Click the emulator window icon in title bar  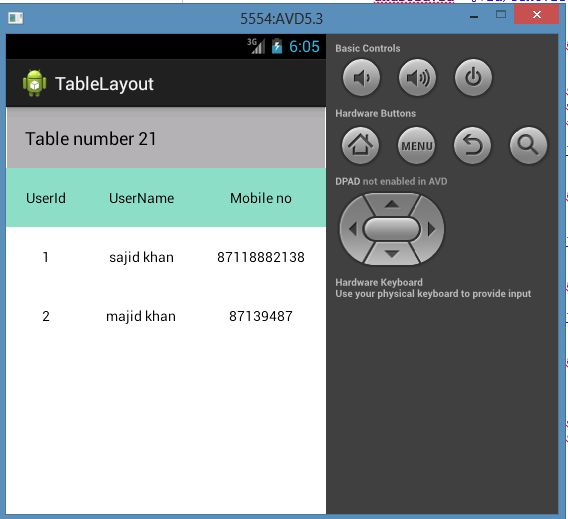tap(16, 18)
